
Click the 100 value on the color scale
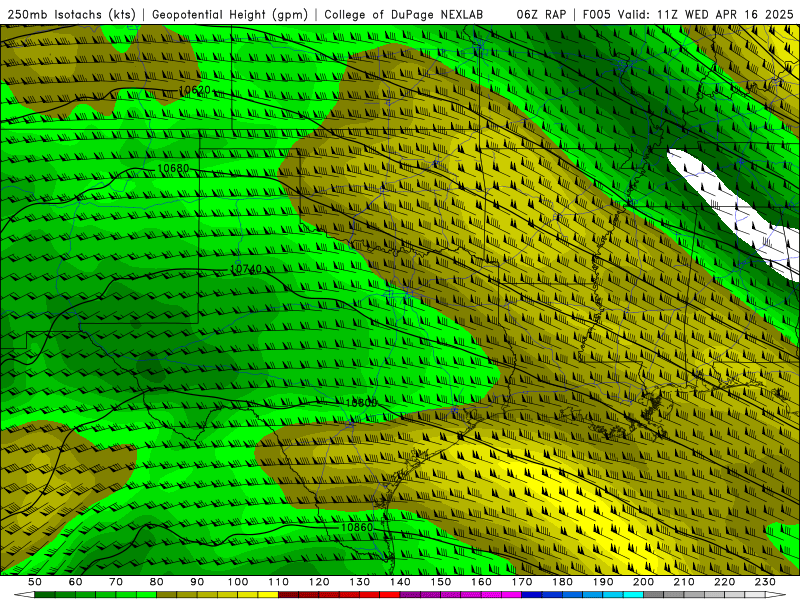(x=238, y=582)
